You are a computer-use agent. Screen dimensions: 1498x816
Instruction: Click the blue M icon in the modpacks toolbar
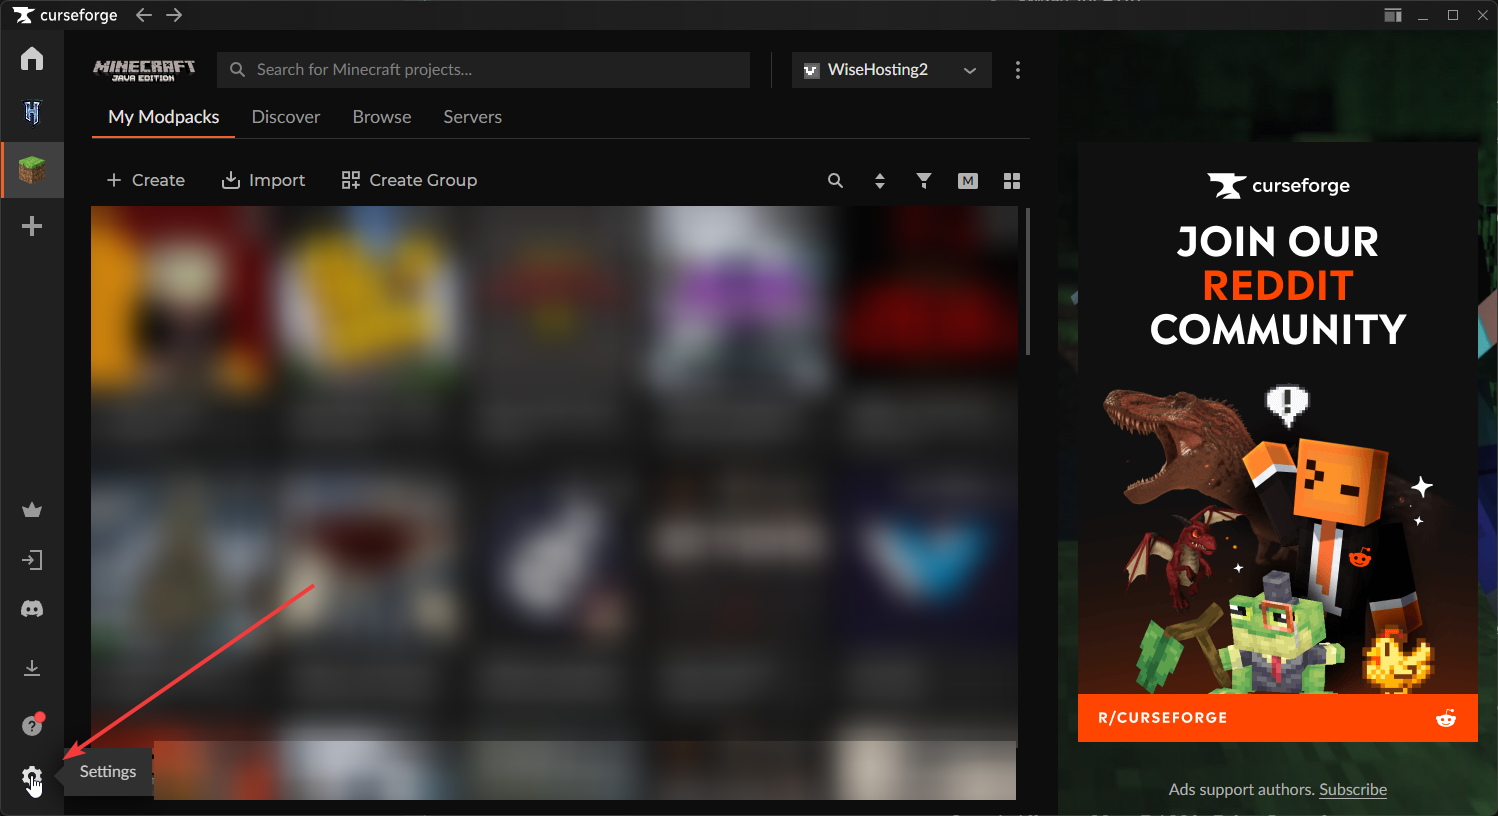click(968, 181)
